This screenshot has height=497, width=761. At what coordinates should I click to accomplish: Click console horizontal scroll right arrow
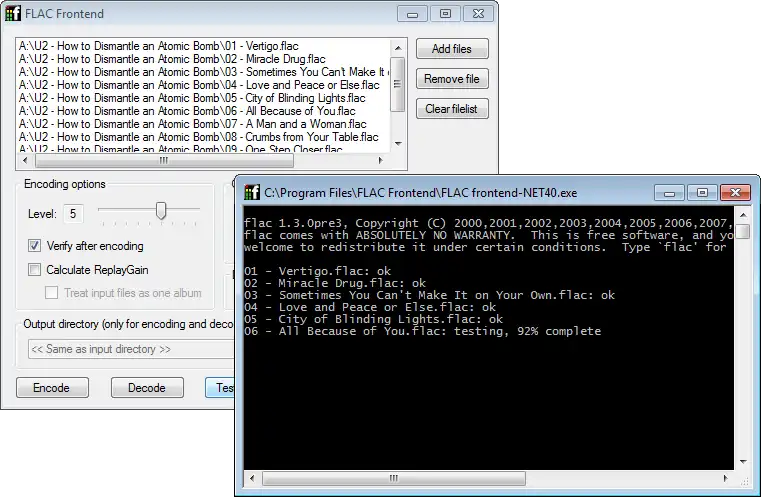click(x=726, y=479)
